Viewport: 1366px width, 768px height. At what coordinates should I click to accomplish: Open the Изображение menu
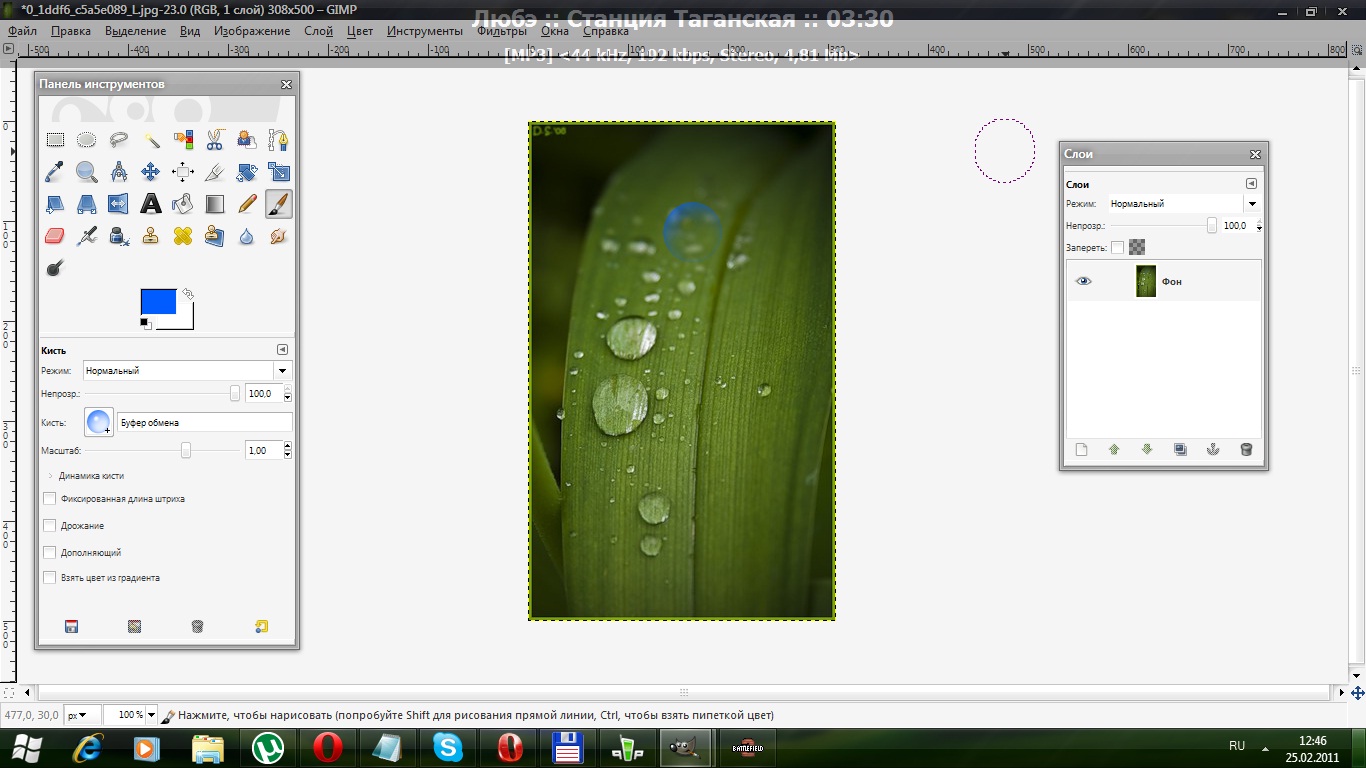click(x=252, y=31)
